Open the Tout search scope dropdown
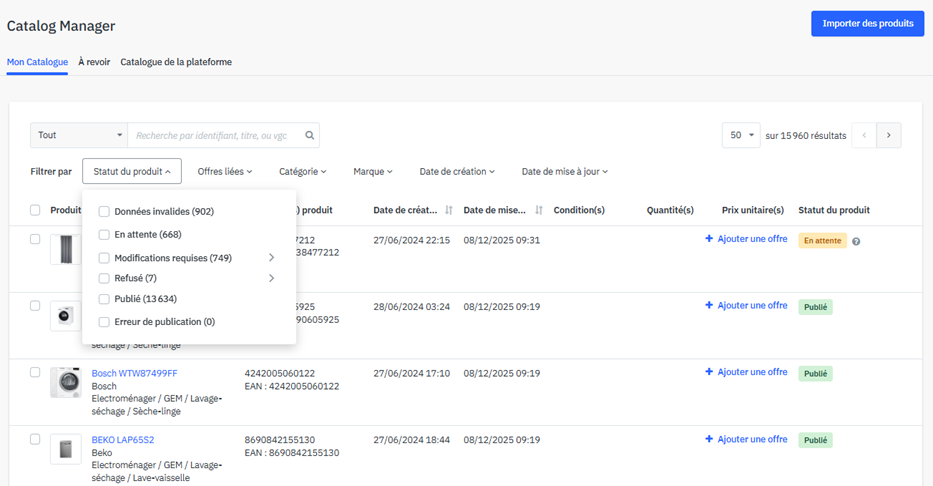Viewport: 933px width, 486px height. point(79,135)
